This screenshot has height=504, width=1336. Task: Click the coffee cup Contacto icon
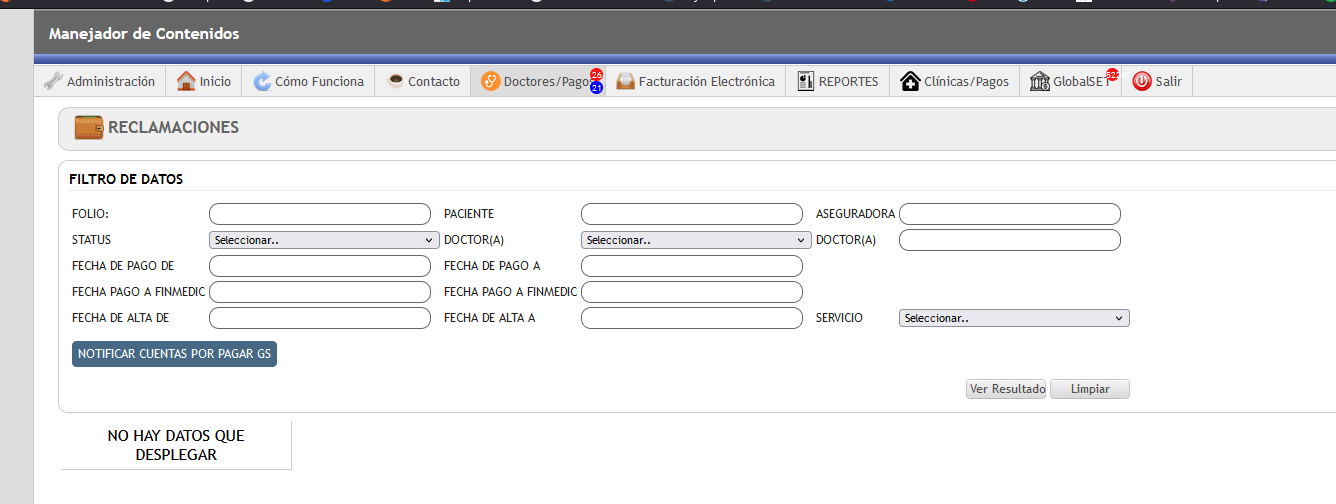click(x=396, y=82)
